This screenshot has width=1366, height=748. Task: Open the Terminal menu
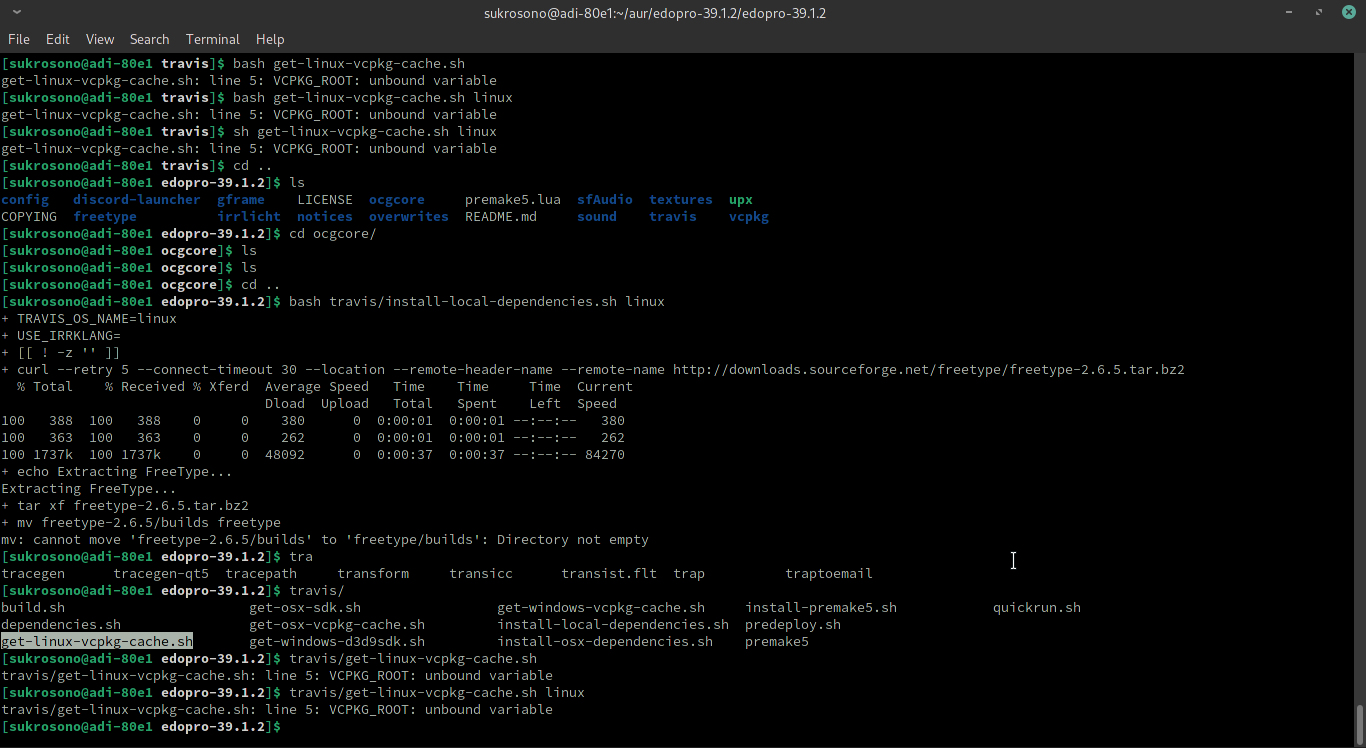pos(212,39)
